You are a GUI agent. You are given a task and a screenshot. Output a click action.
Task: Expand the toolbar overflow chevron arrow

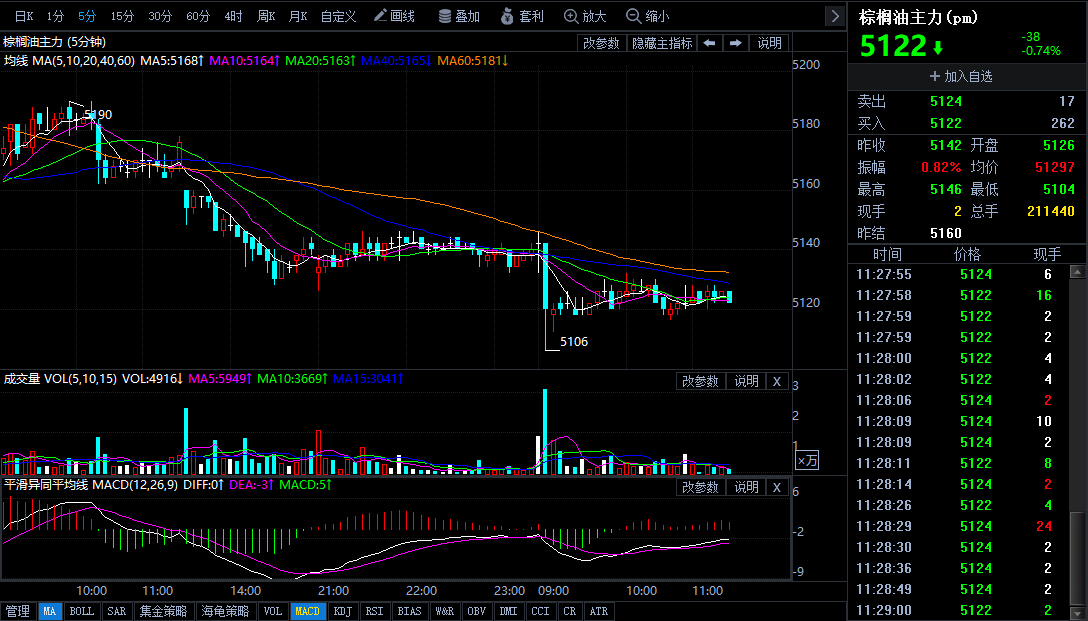(835, 16)
